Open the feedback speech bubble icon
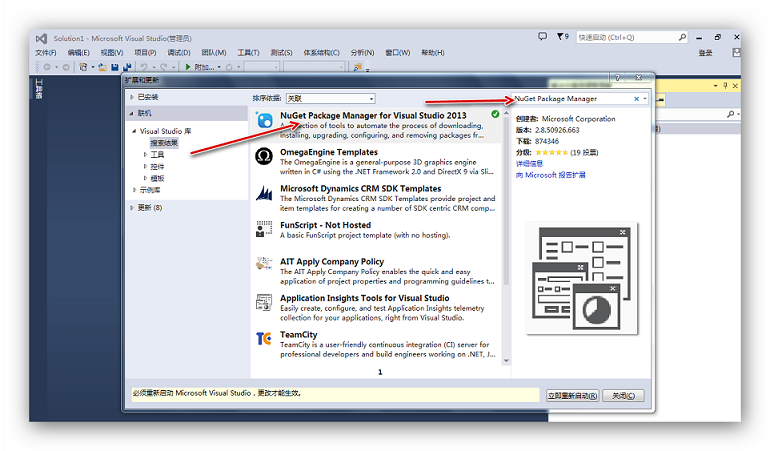This screenshot has width=770, height=451. click(542, 36)
